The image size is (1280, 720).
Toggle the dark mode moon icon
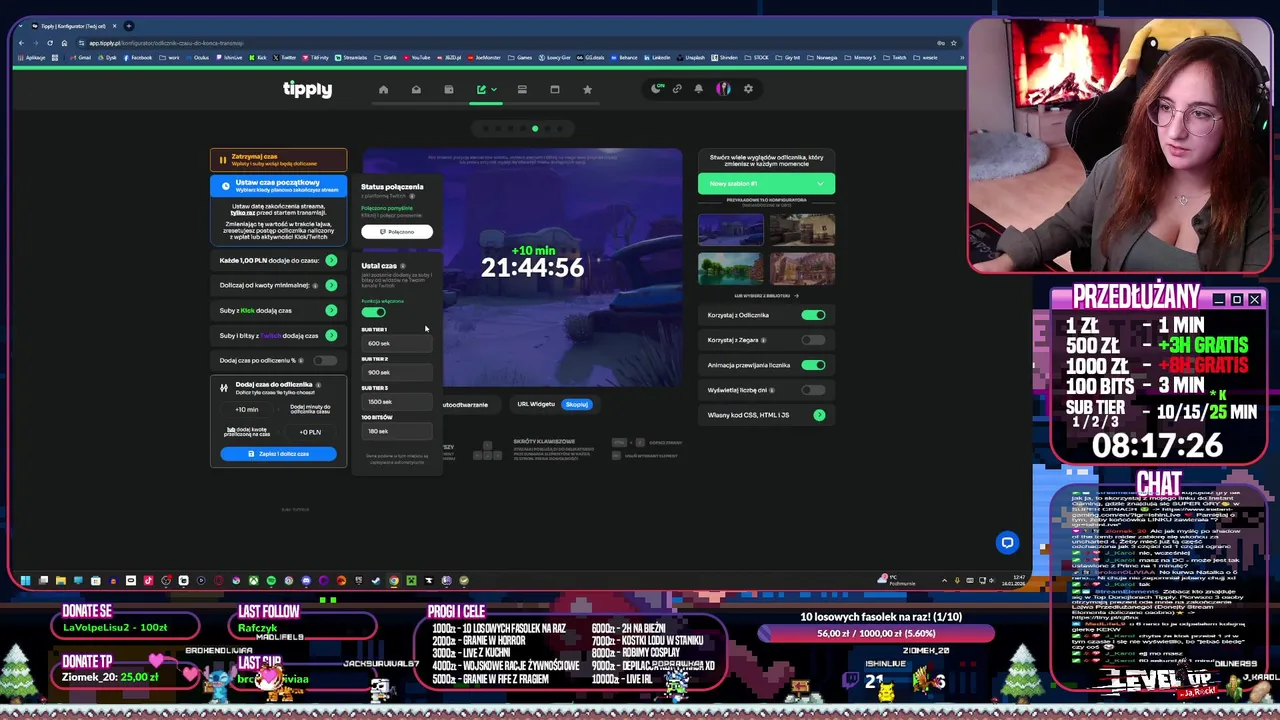click(657, 88)
